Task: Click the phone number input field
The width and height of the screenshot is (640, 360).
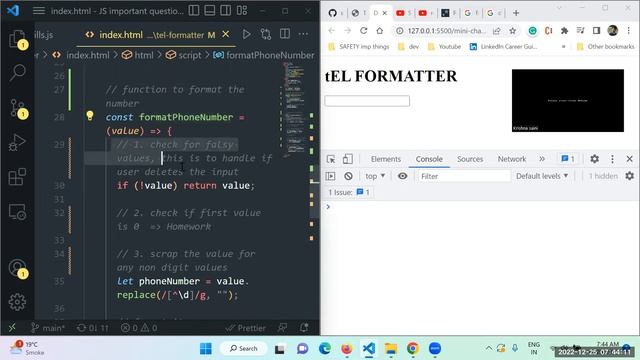Action: pyautogui.click(x=367, y=101)
